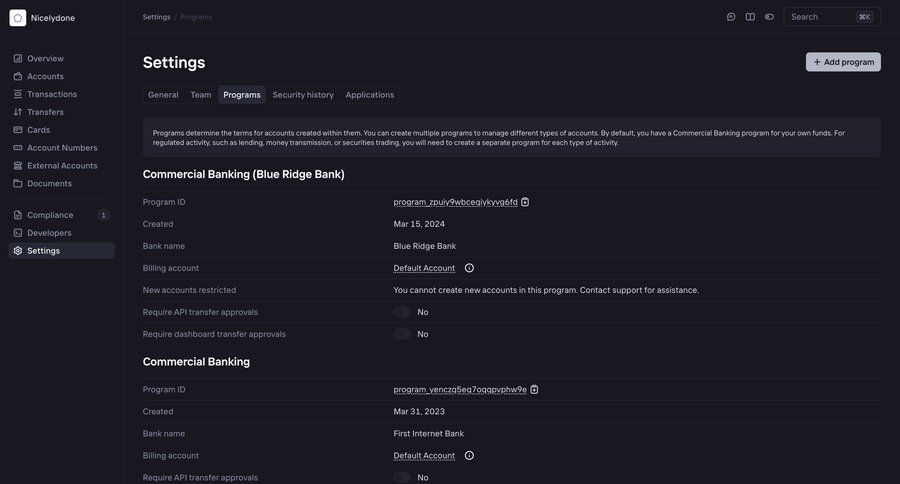Click the Developers terminal icon
900x484 pixels.
tap(18, 233)
